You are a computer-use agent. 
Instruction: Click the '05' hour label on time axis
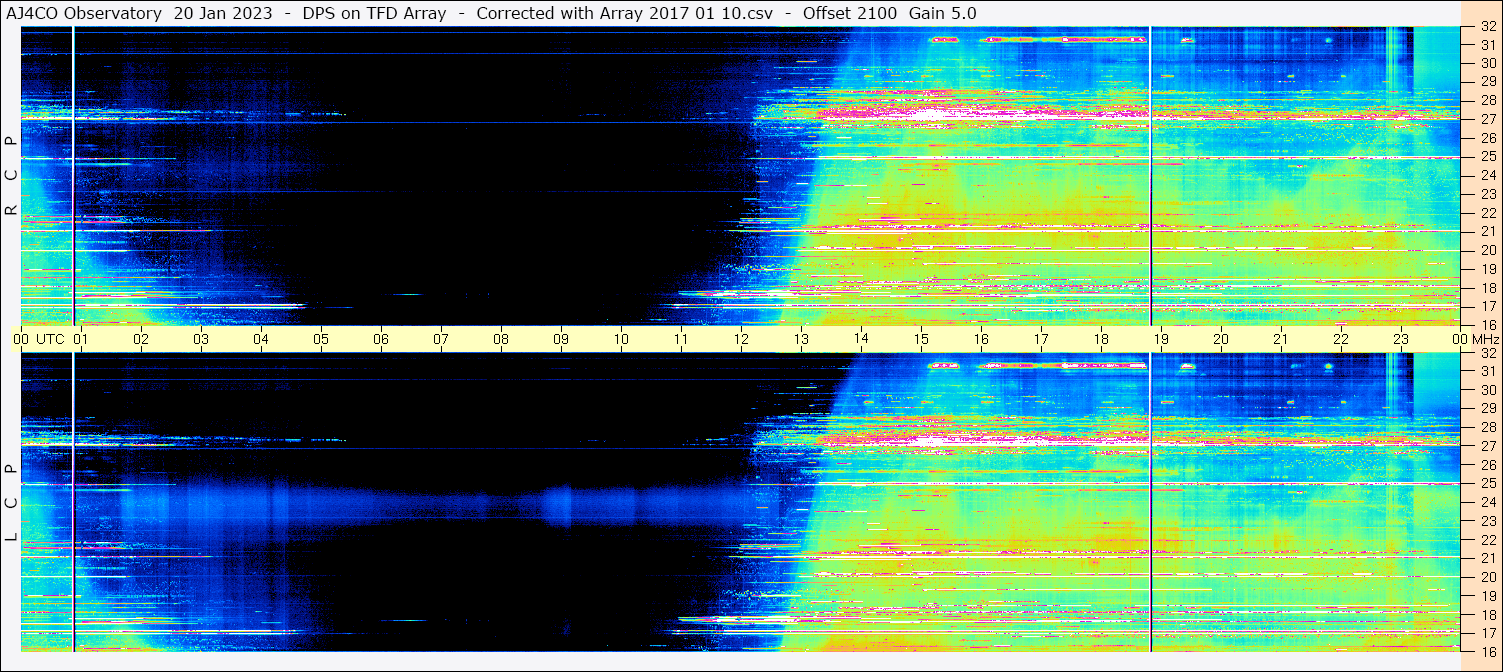pos(321,339)
